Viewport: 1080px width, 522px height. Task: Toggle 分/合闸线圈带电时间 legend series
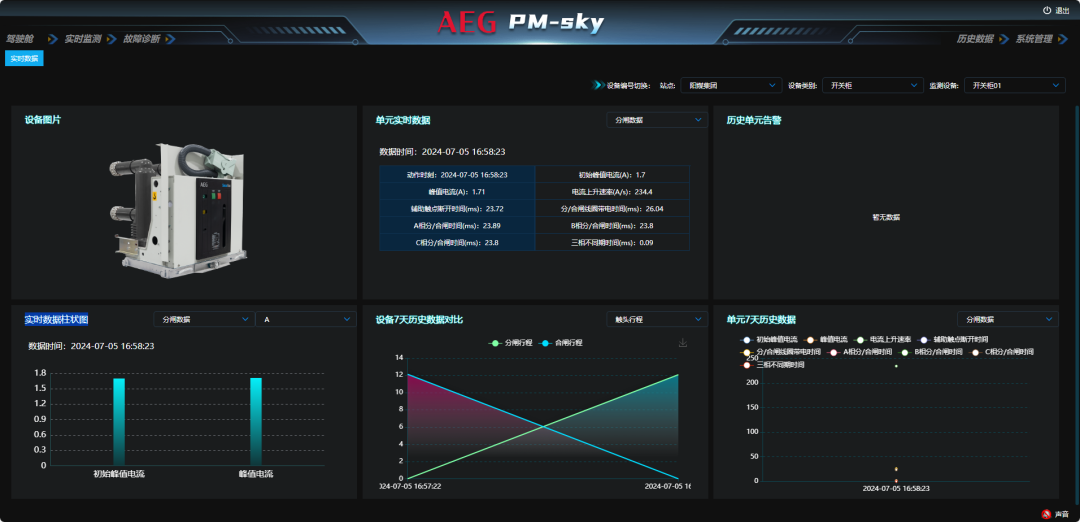pos(780,352)
